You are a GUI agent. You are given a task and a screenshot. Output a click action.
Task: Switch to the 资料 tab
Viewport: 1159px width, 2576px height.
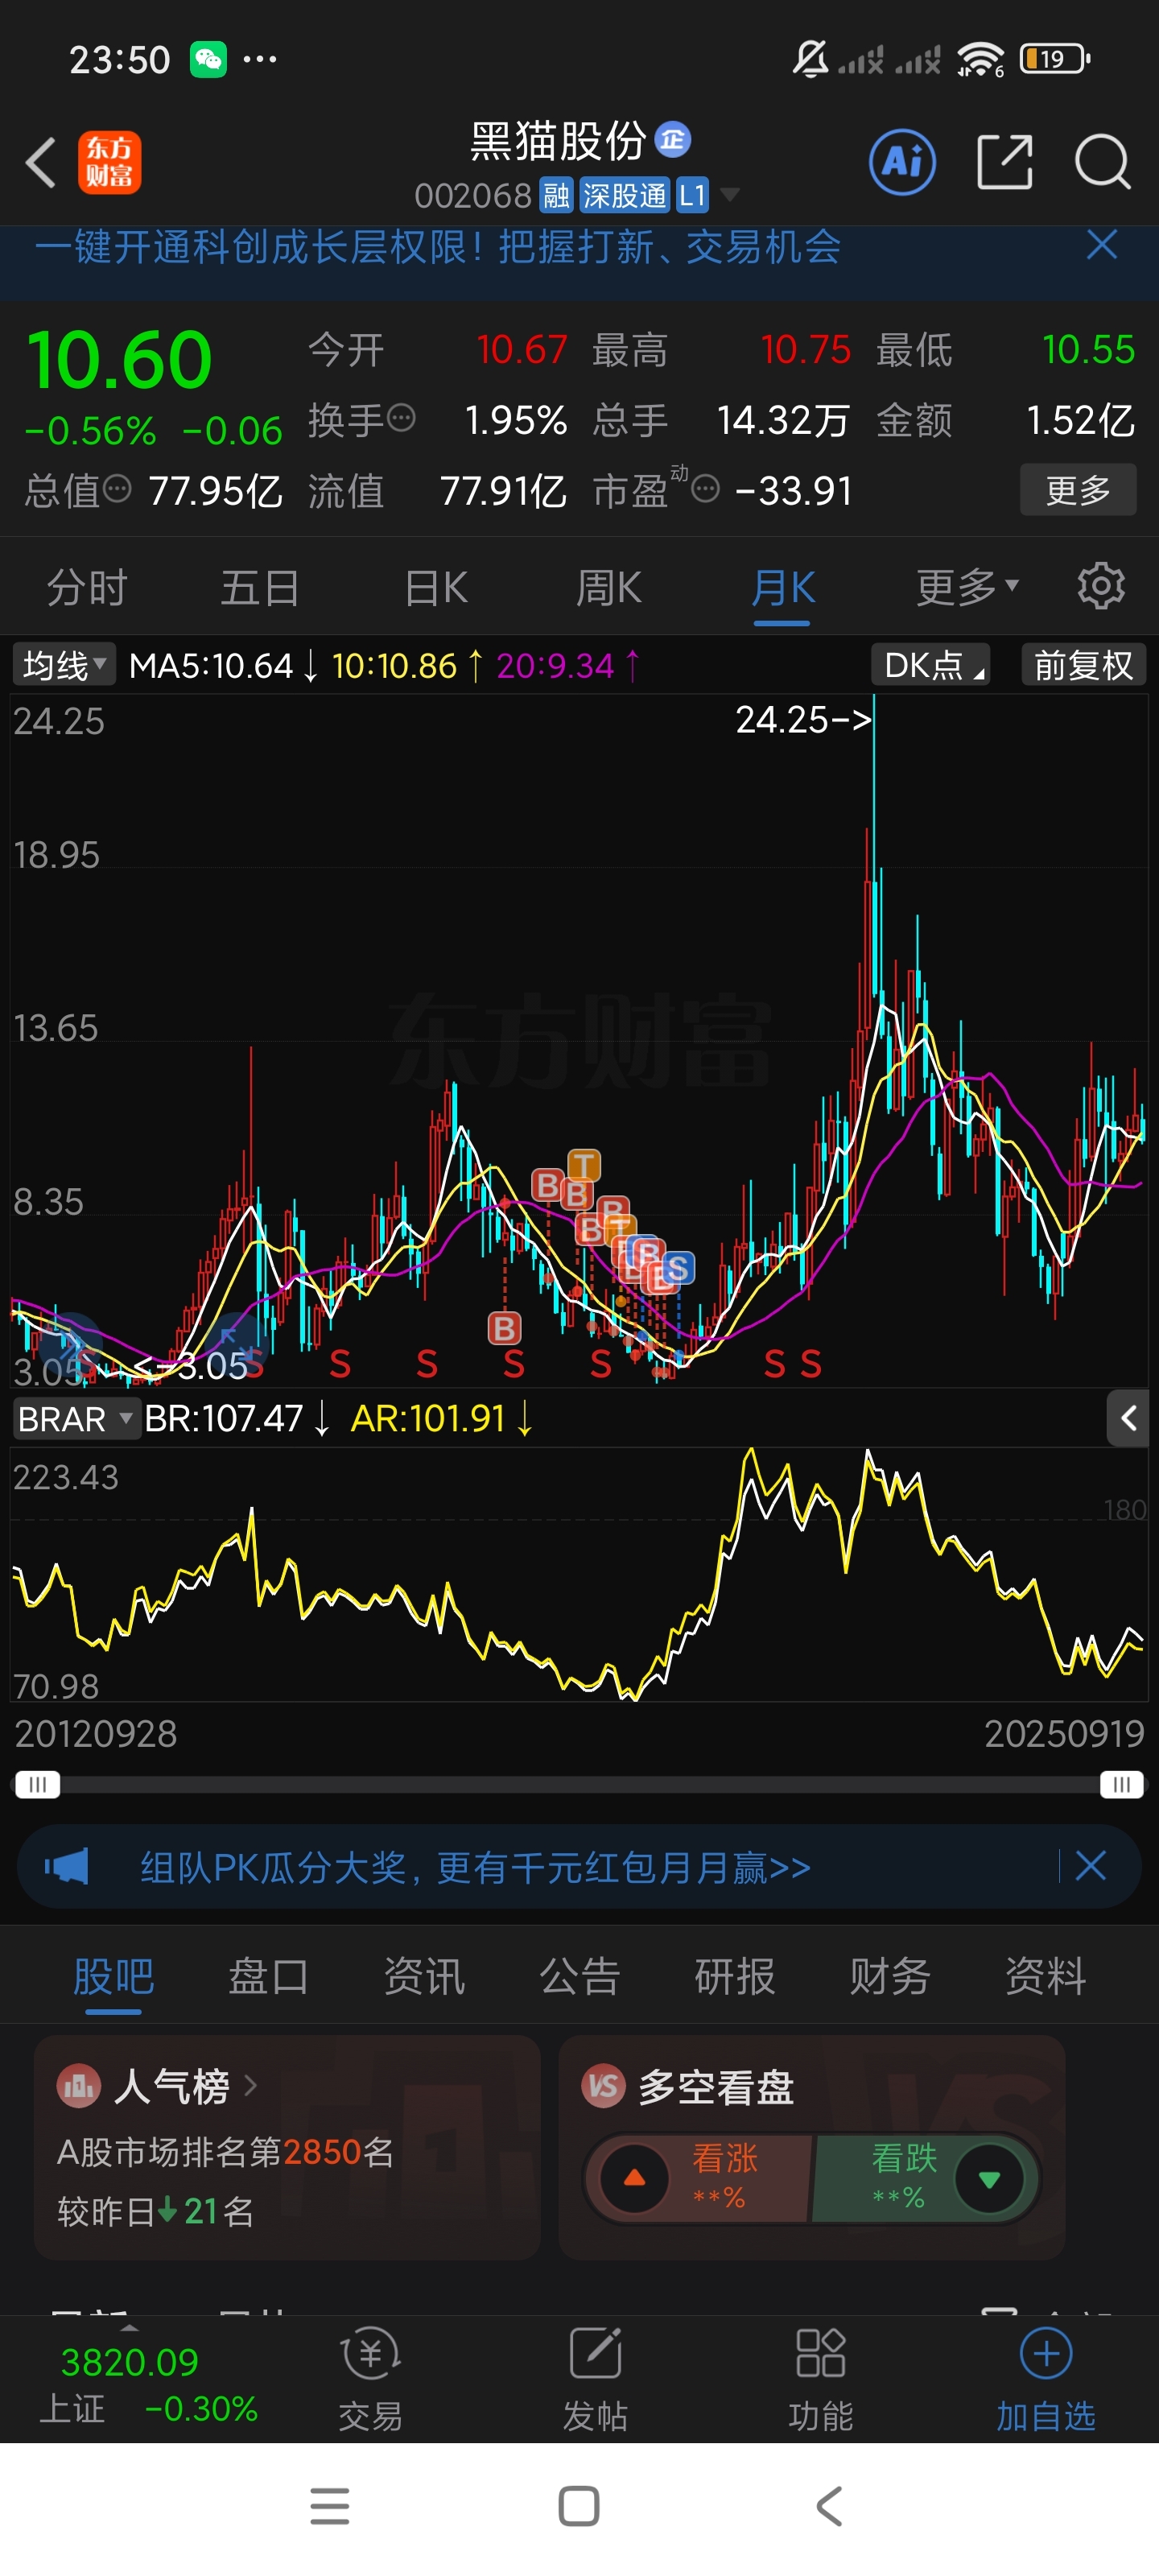point(1045,1976)
